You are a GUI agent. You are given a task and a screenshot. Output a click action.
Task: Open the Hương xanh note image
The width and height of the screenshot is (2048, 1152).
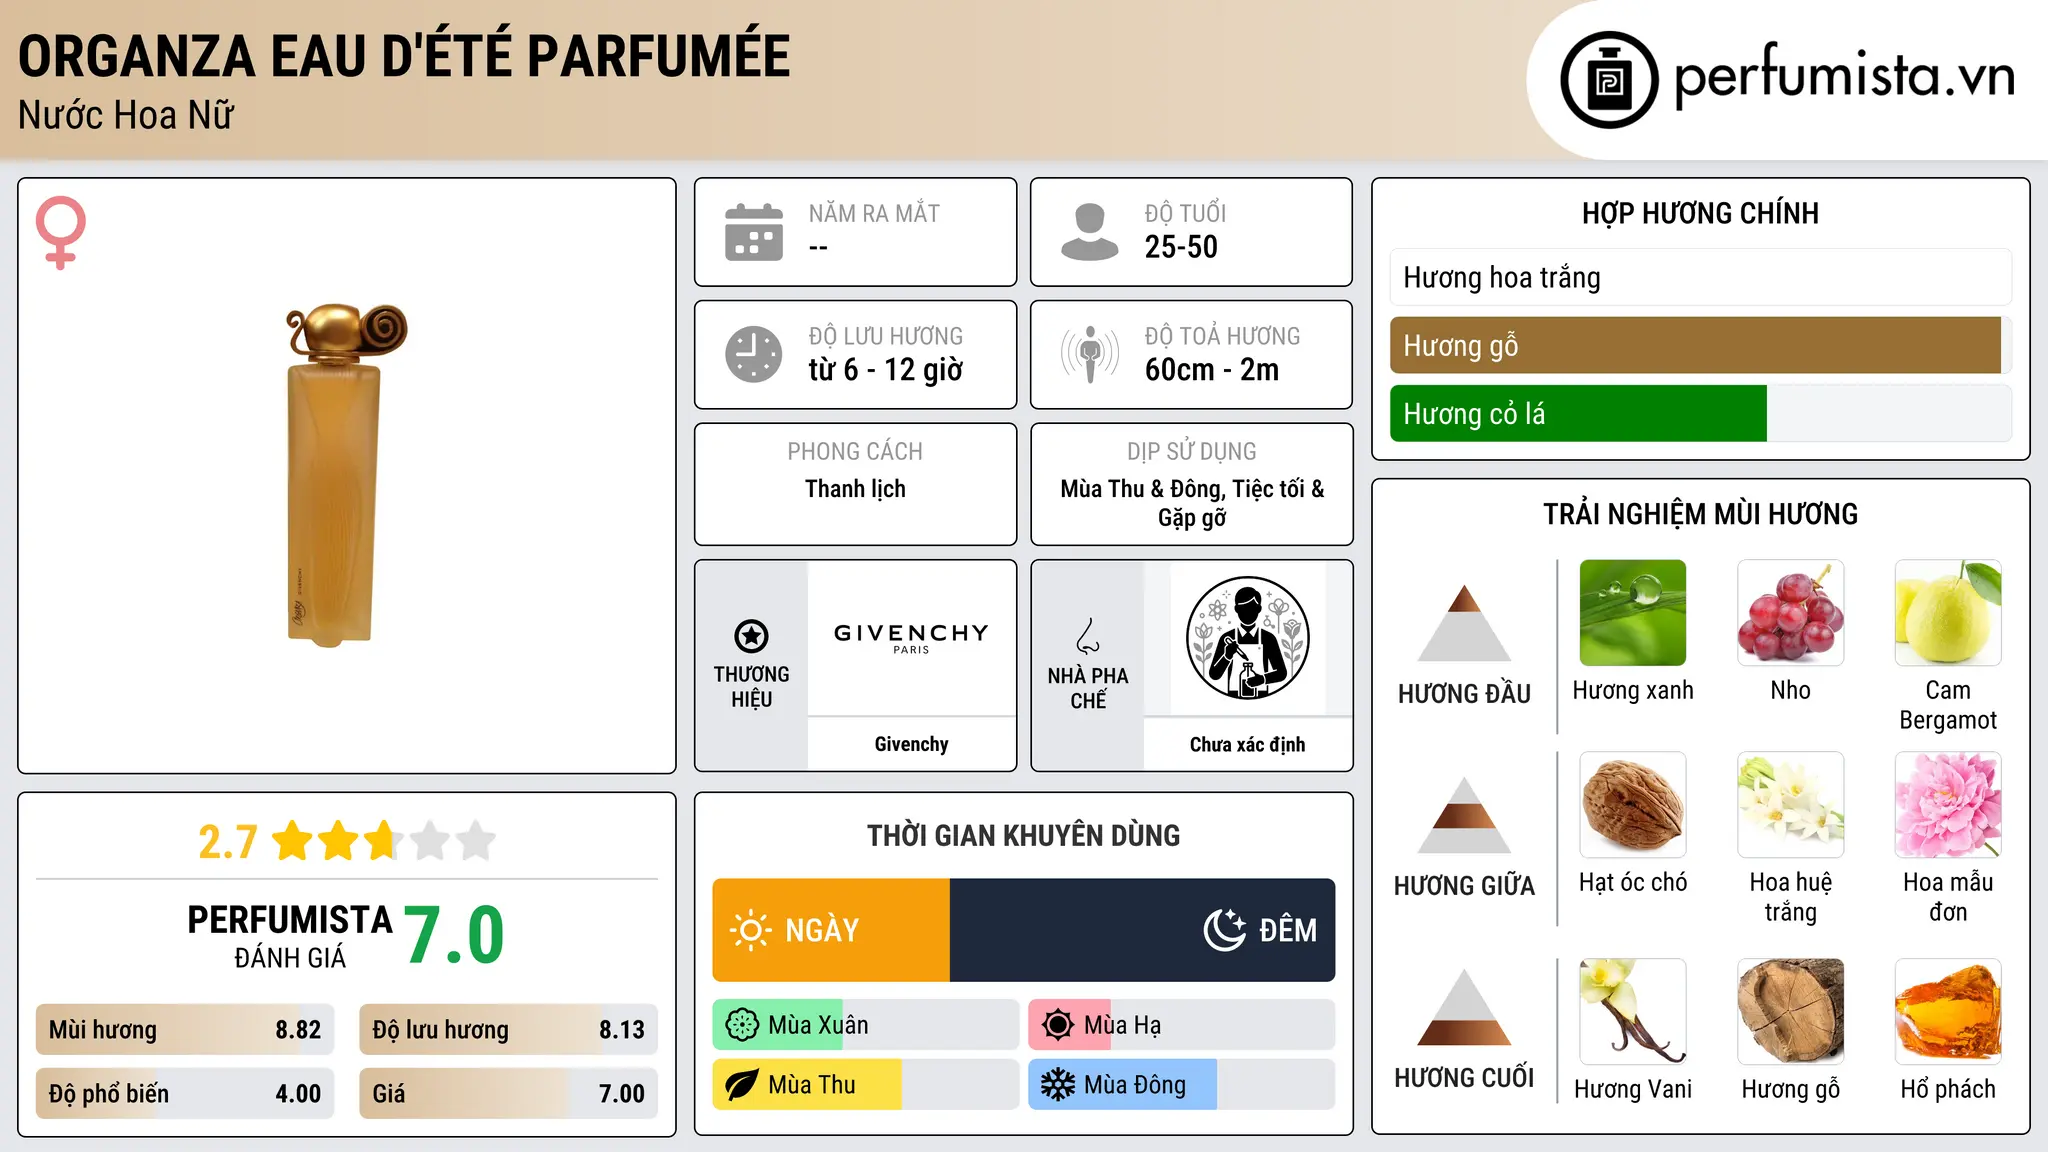click(1633, 613)
